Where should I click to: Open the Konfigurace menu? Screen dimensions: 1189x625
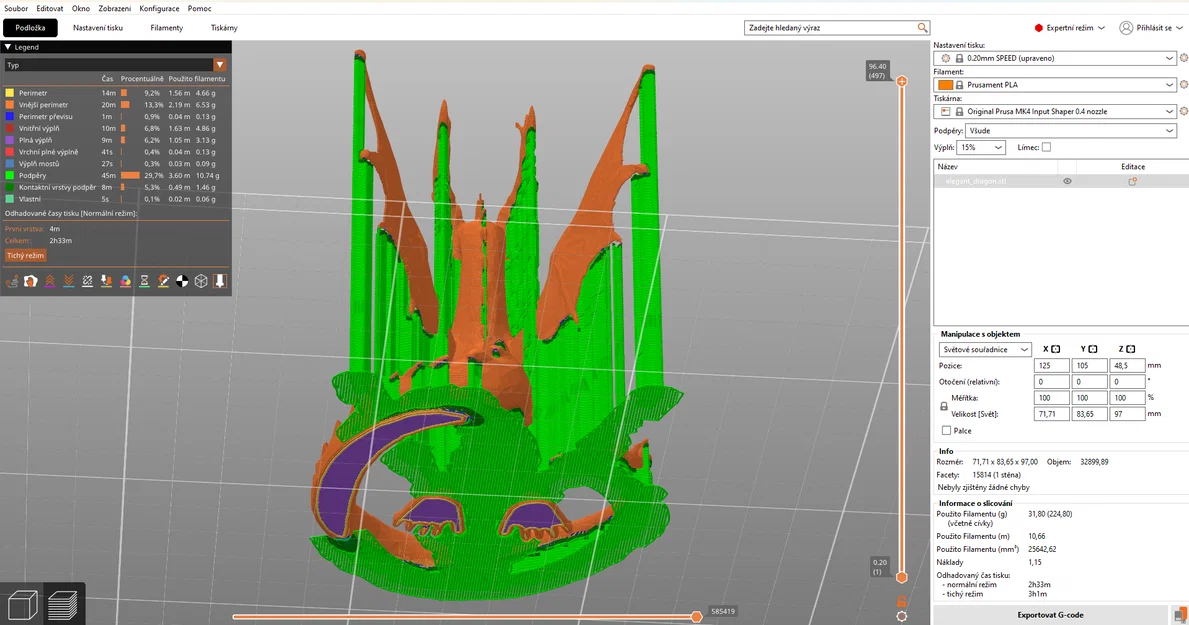(x=159, y=8)
